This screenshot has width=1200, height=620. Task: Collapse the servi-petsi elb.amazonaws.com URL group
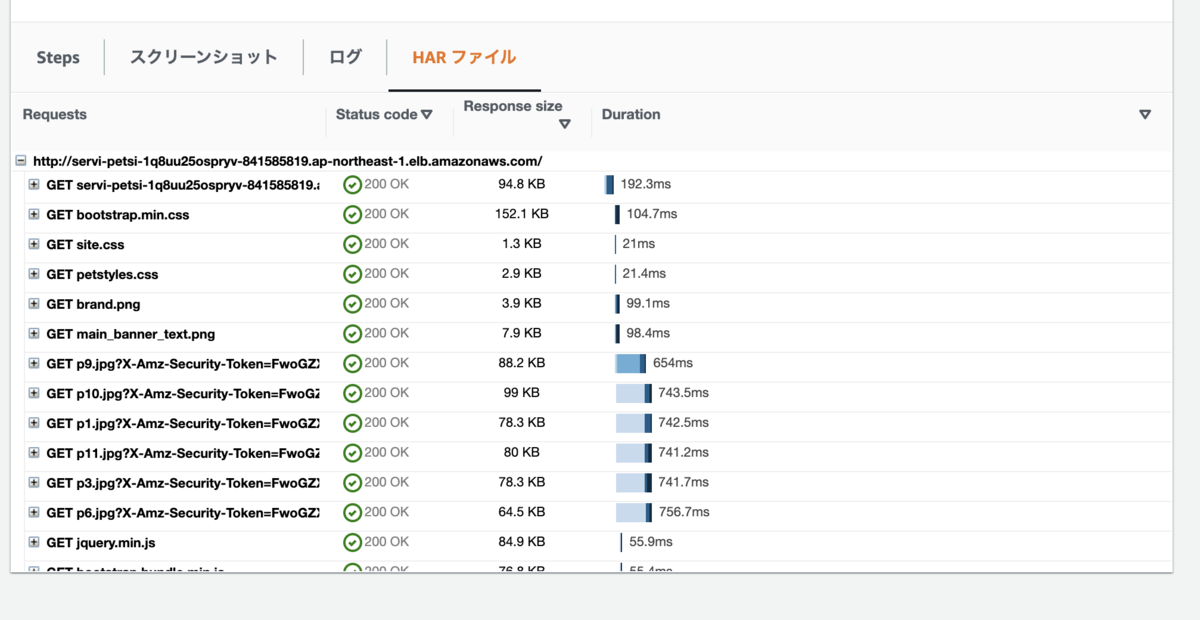(21, 160)
